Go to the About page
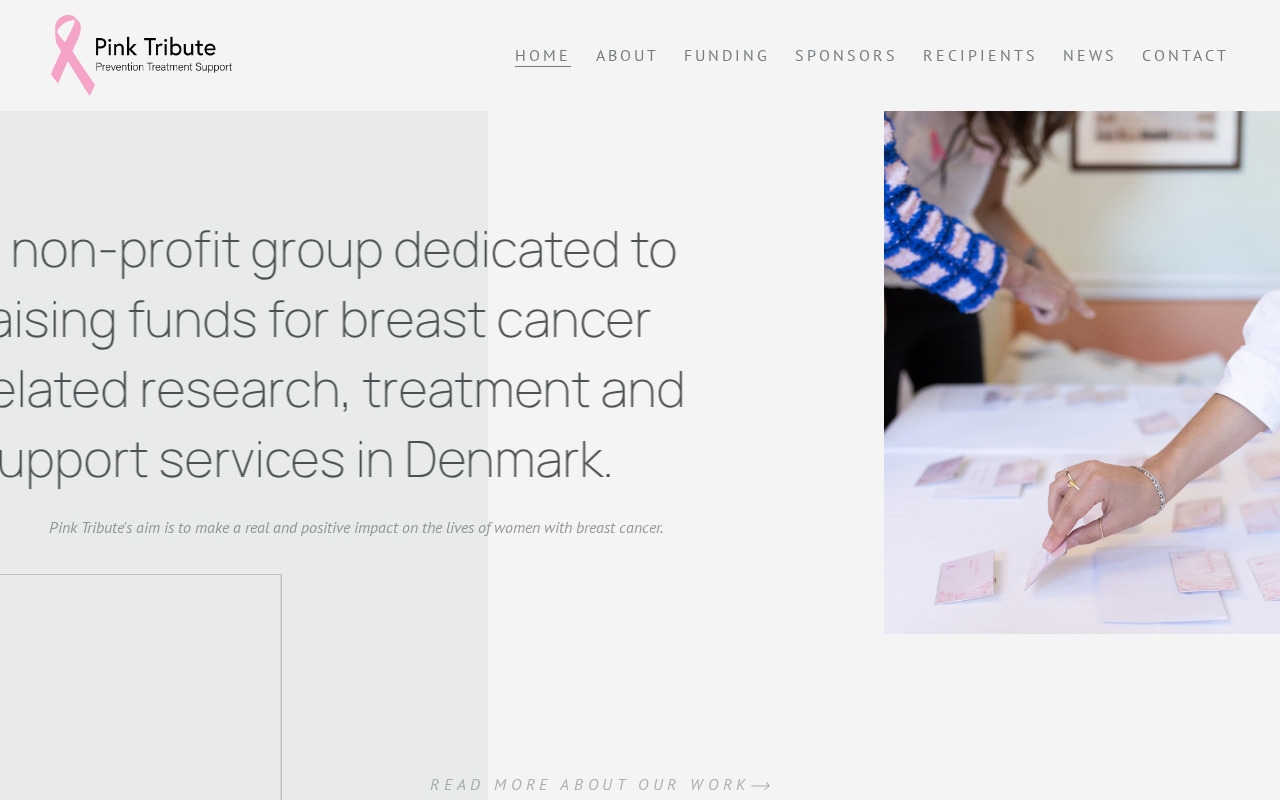The image size is (1280, 800). tap(627, 56)
